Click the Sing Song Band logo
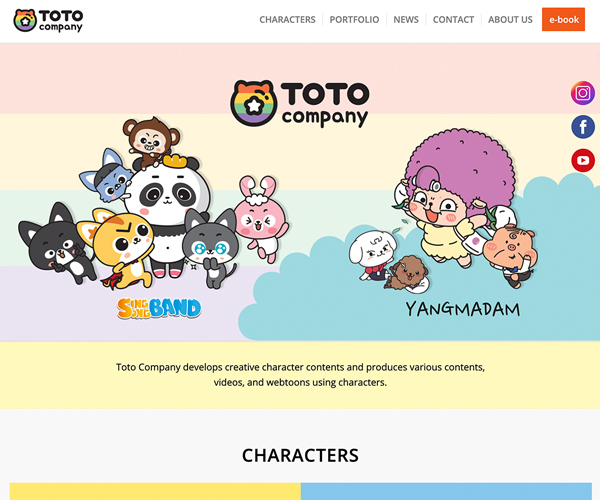This screenshot has width=600, height=500. pyautogui.click(x=159, y=308)
